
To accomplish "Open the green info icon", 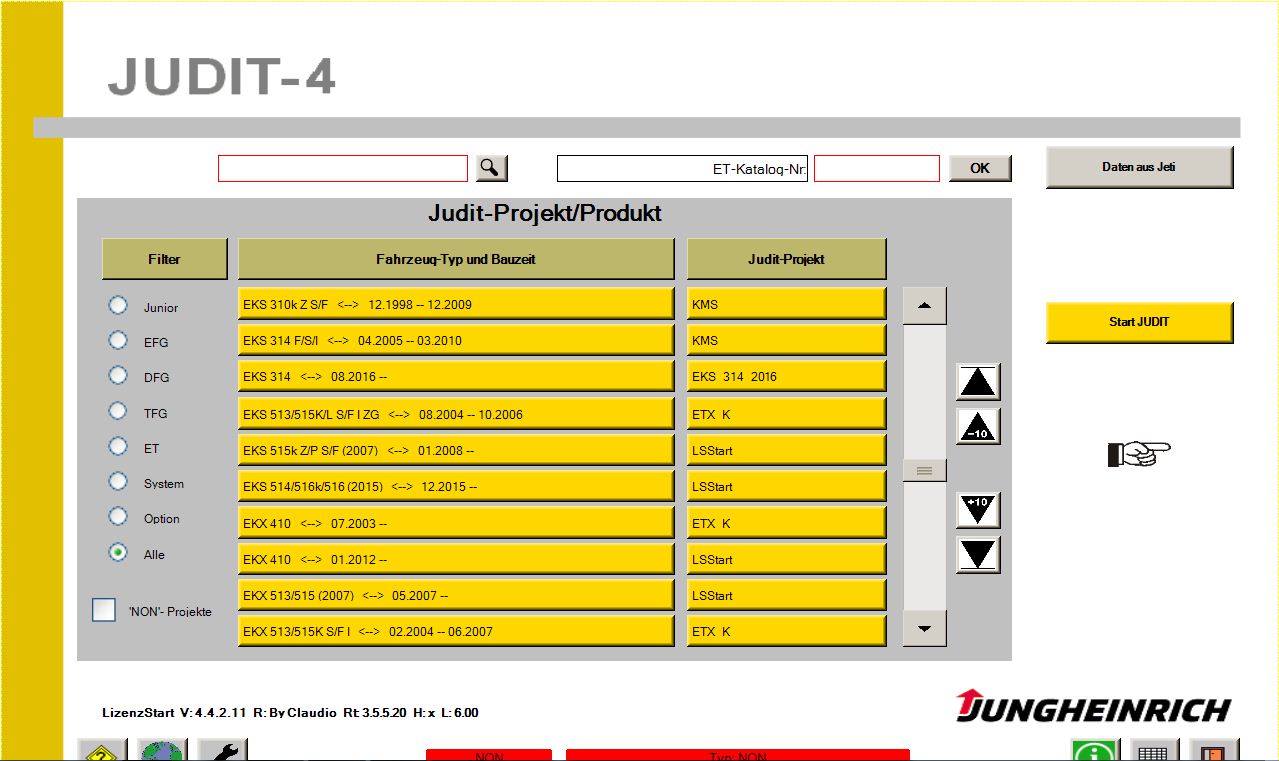I will [x=1094, y=751].
